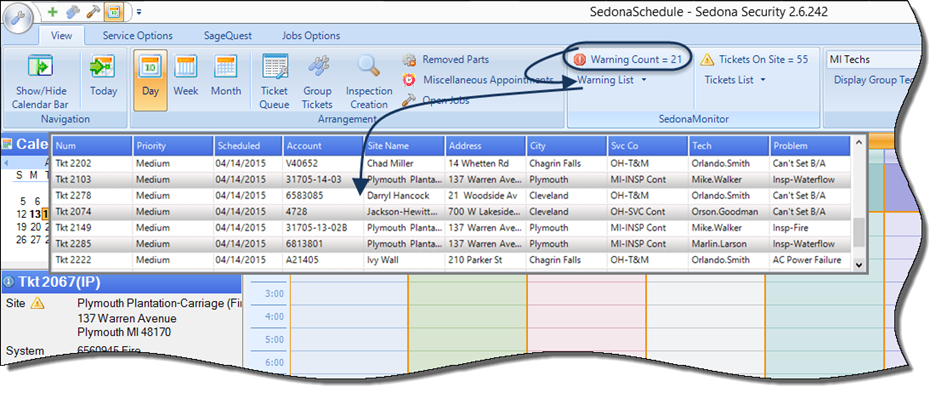Viewport: 936px width, 393px height.
Task: Select ticket row Tkt 2202
Action: pos(452,163)
